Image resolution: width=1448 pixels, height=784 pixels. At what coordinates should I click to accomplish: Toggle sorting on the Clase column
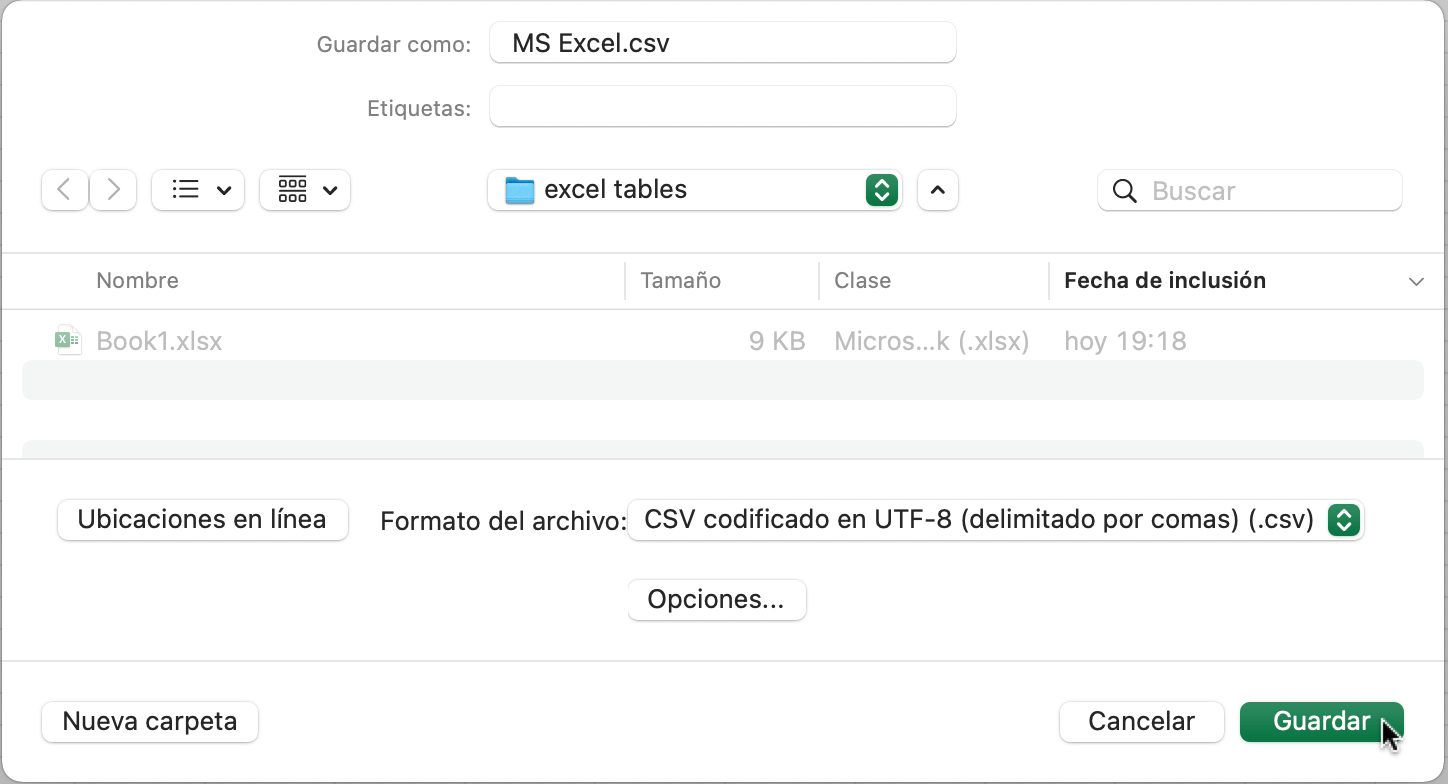862,280
